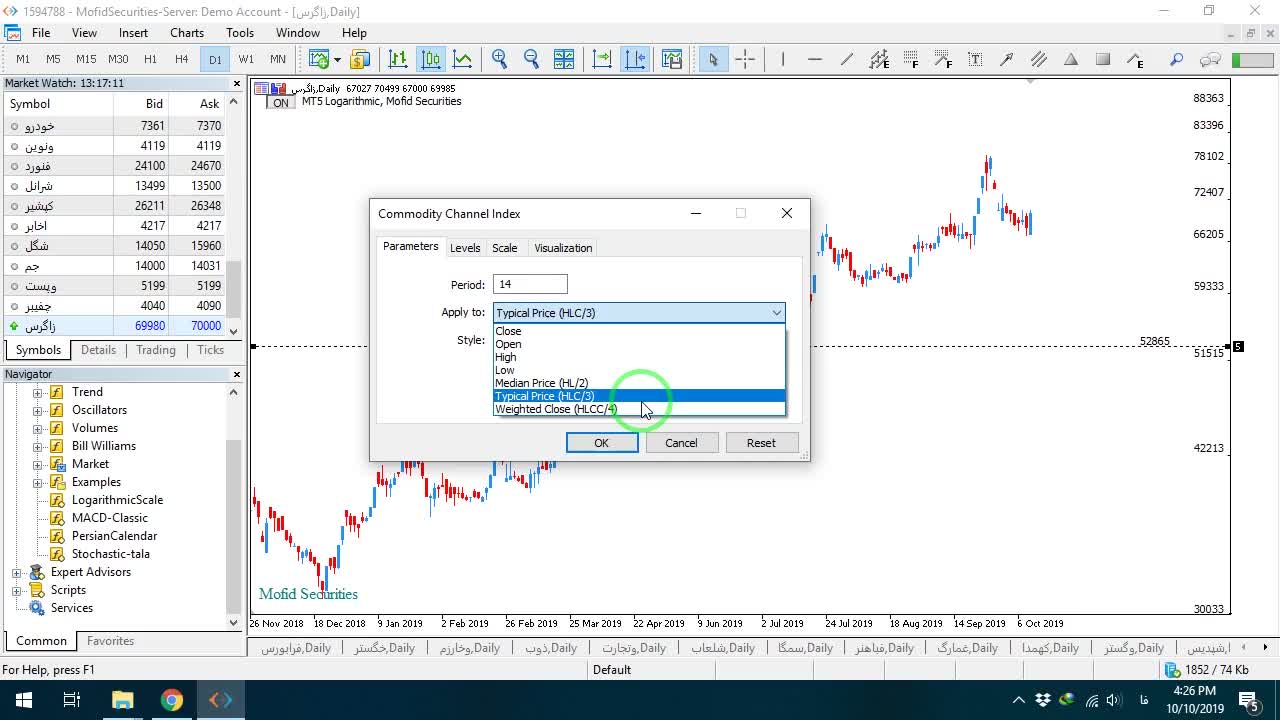1280x720 pixels.
Task: Switch Navigator to Favorites tab
Action: point(110,641)
